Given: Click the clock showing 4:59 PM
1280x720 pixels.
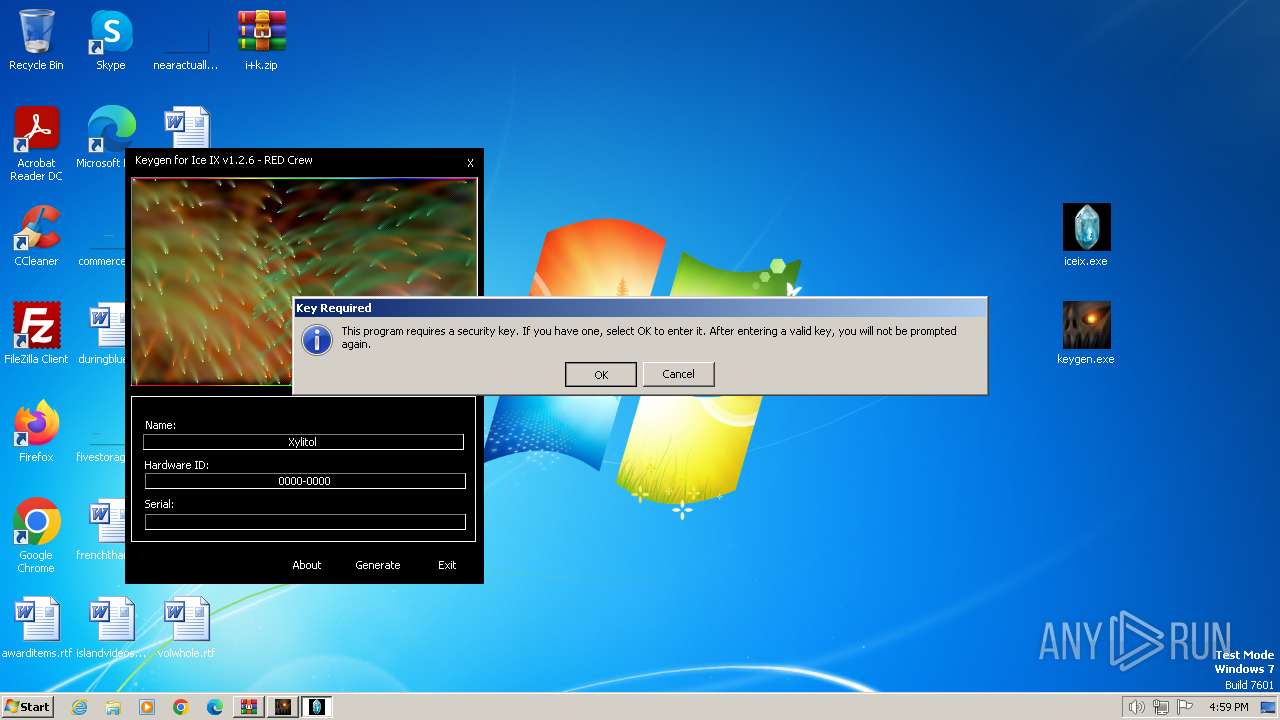Looking at the screenshot, I should [x=1228, y=707].
